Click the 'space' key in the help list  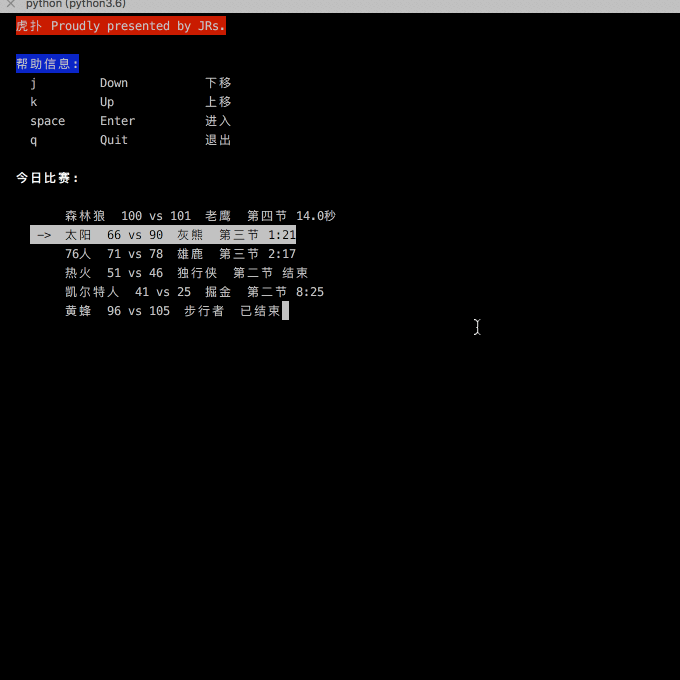(x=48, y=121)
